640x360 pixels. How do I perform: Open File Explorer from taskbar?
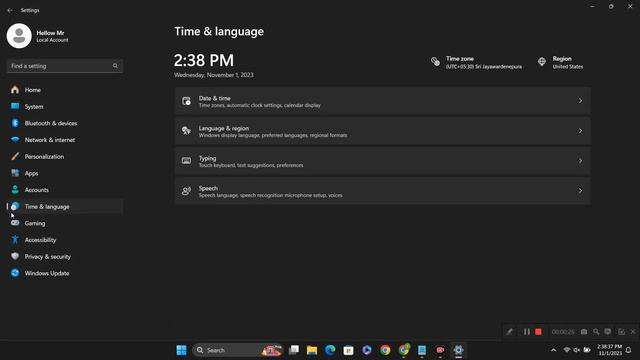point(312,350)
